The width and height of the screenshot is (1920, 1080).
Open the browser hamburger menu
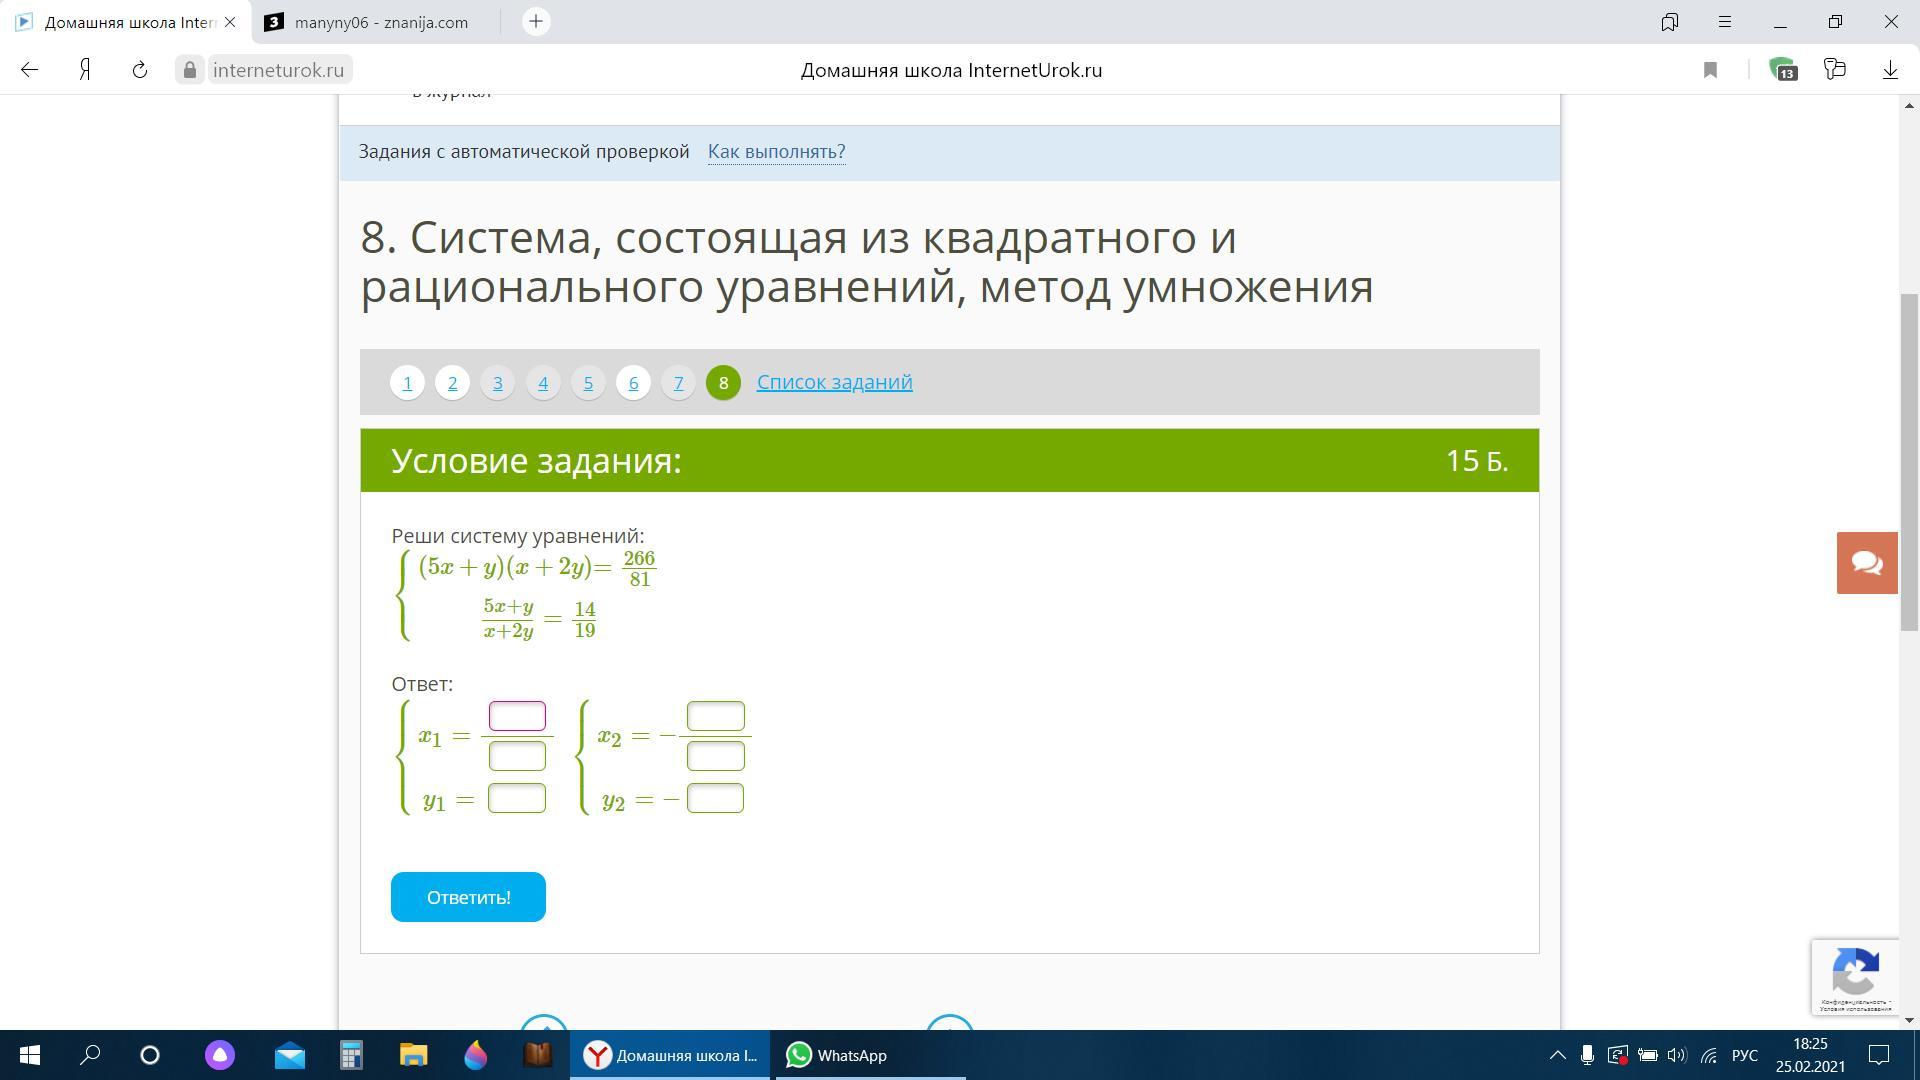[x=1725, y=22]
